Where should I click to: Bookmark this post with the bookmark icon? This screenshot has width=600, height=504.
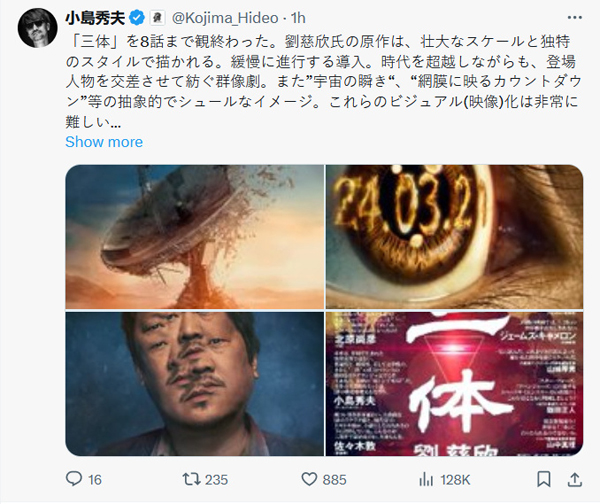pos(543,479)
